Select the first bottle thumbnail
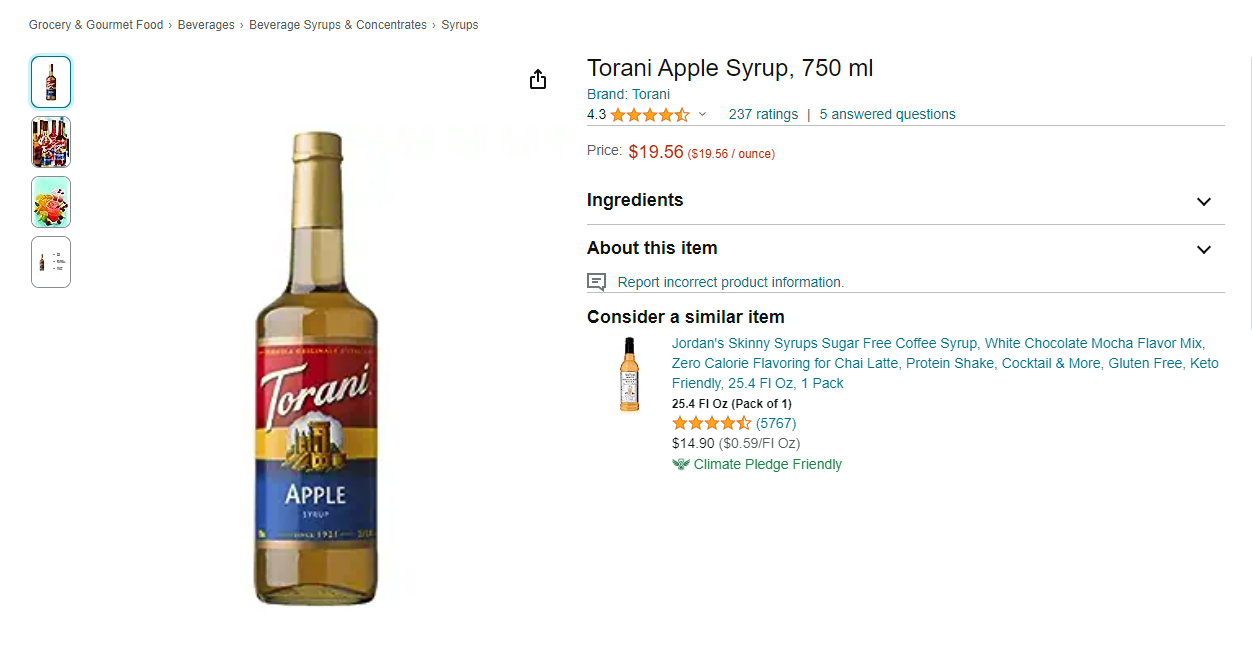1252x655 pixels. [51, 82]
